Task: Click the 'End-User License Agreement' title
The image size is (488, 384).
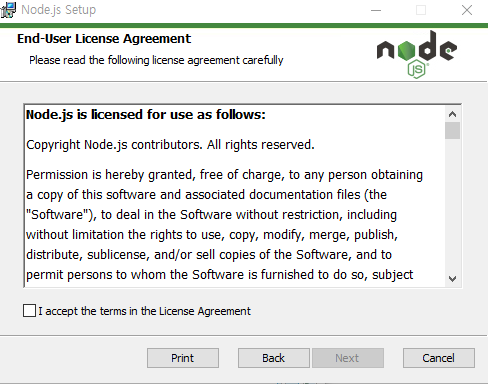Action: pos(104,39)
